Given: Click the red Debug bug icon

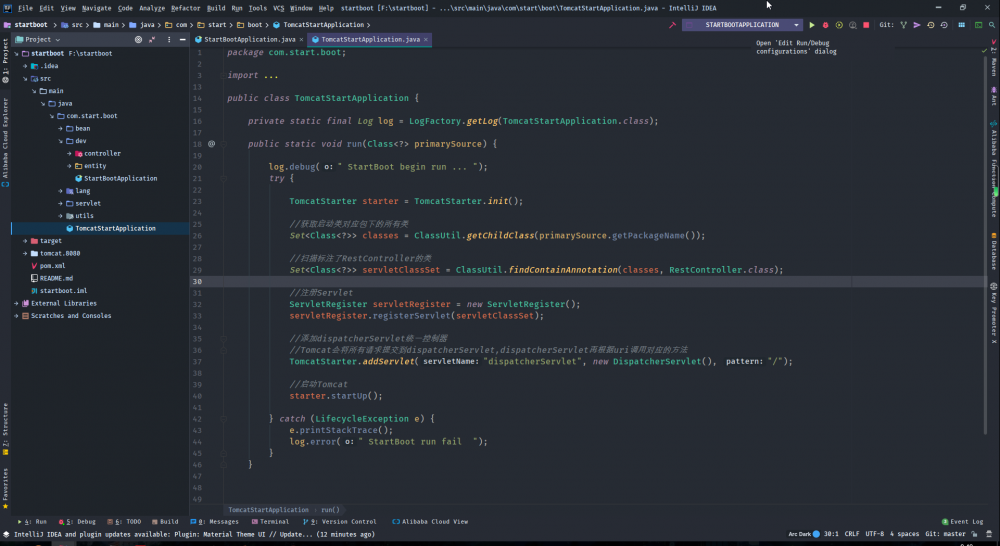Looking at the screenshot, I should (x=825, y=24).
